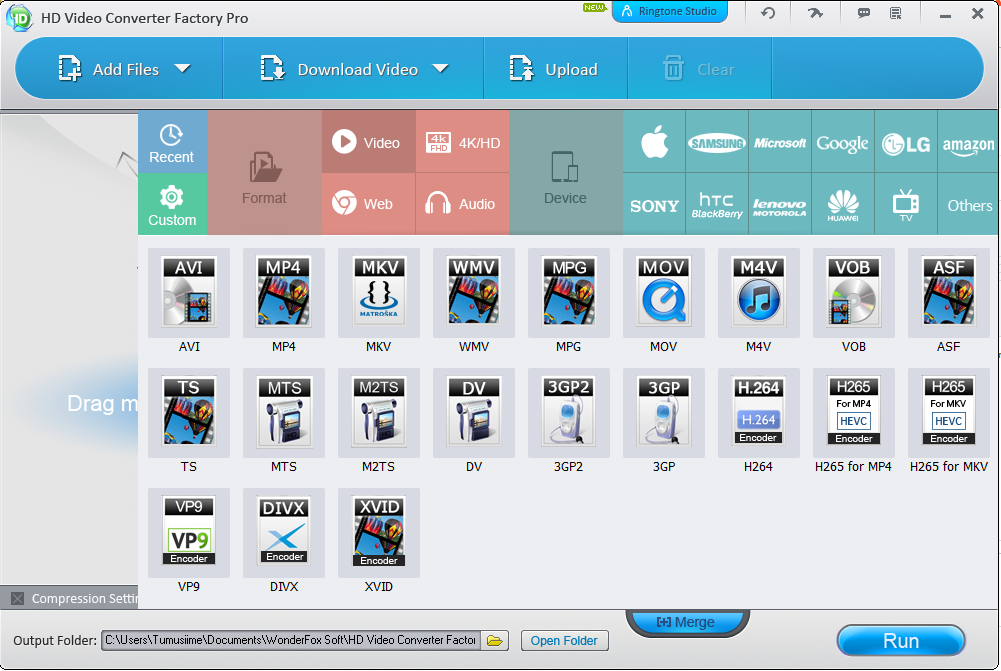Select the MP4 output preset

(x=284, y=292)
